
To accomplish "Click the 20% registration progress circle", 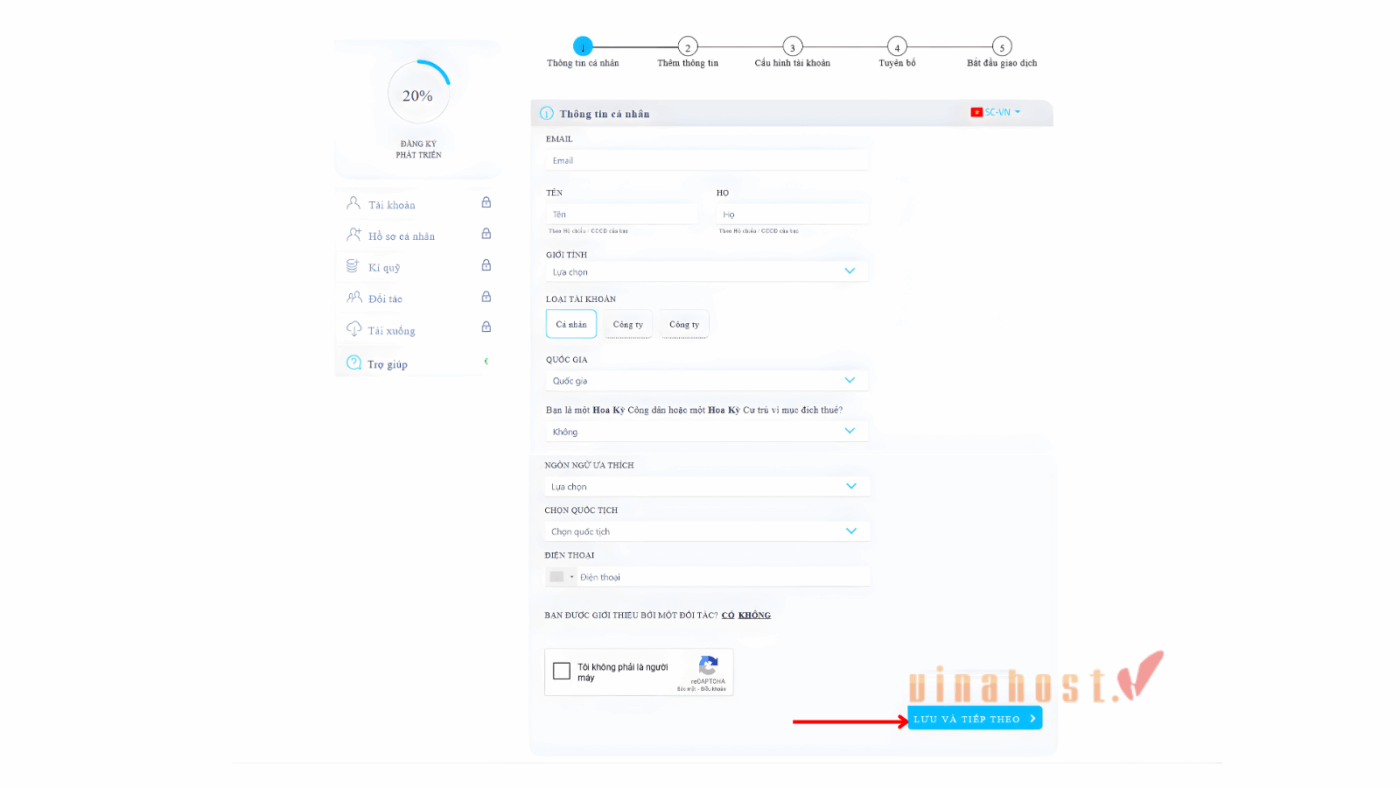I will click(x=418, y=95).
